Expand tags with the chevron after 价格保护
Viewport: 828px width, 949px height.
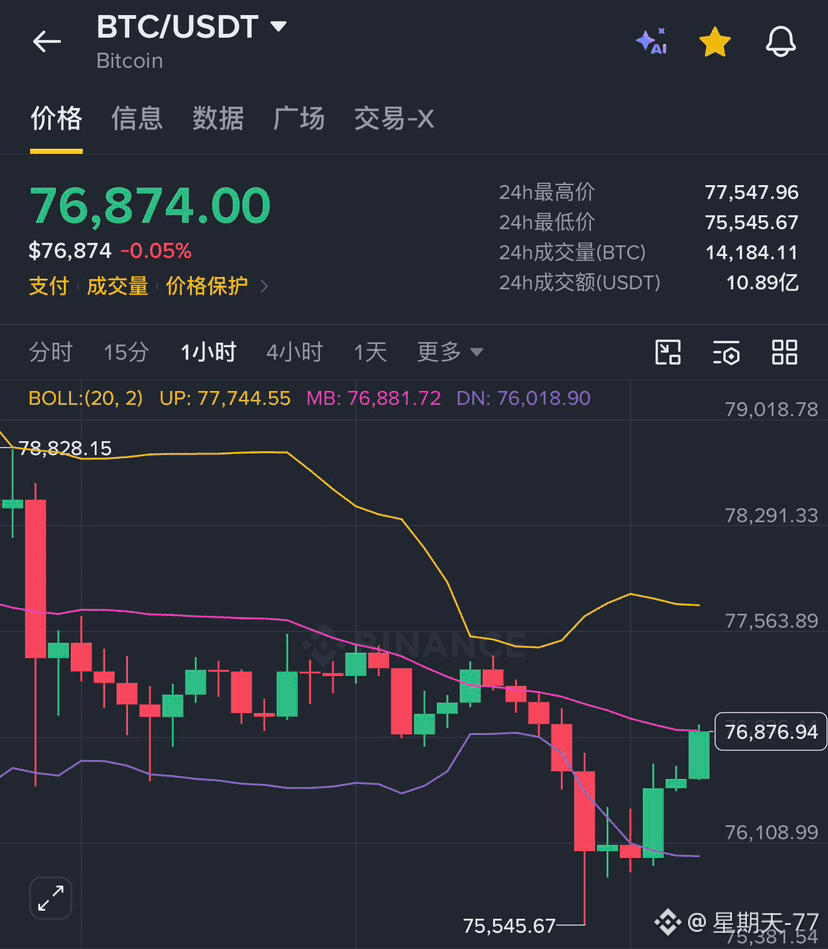tap(264, 286)
